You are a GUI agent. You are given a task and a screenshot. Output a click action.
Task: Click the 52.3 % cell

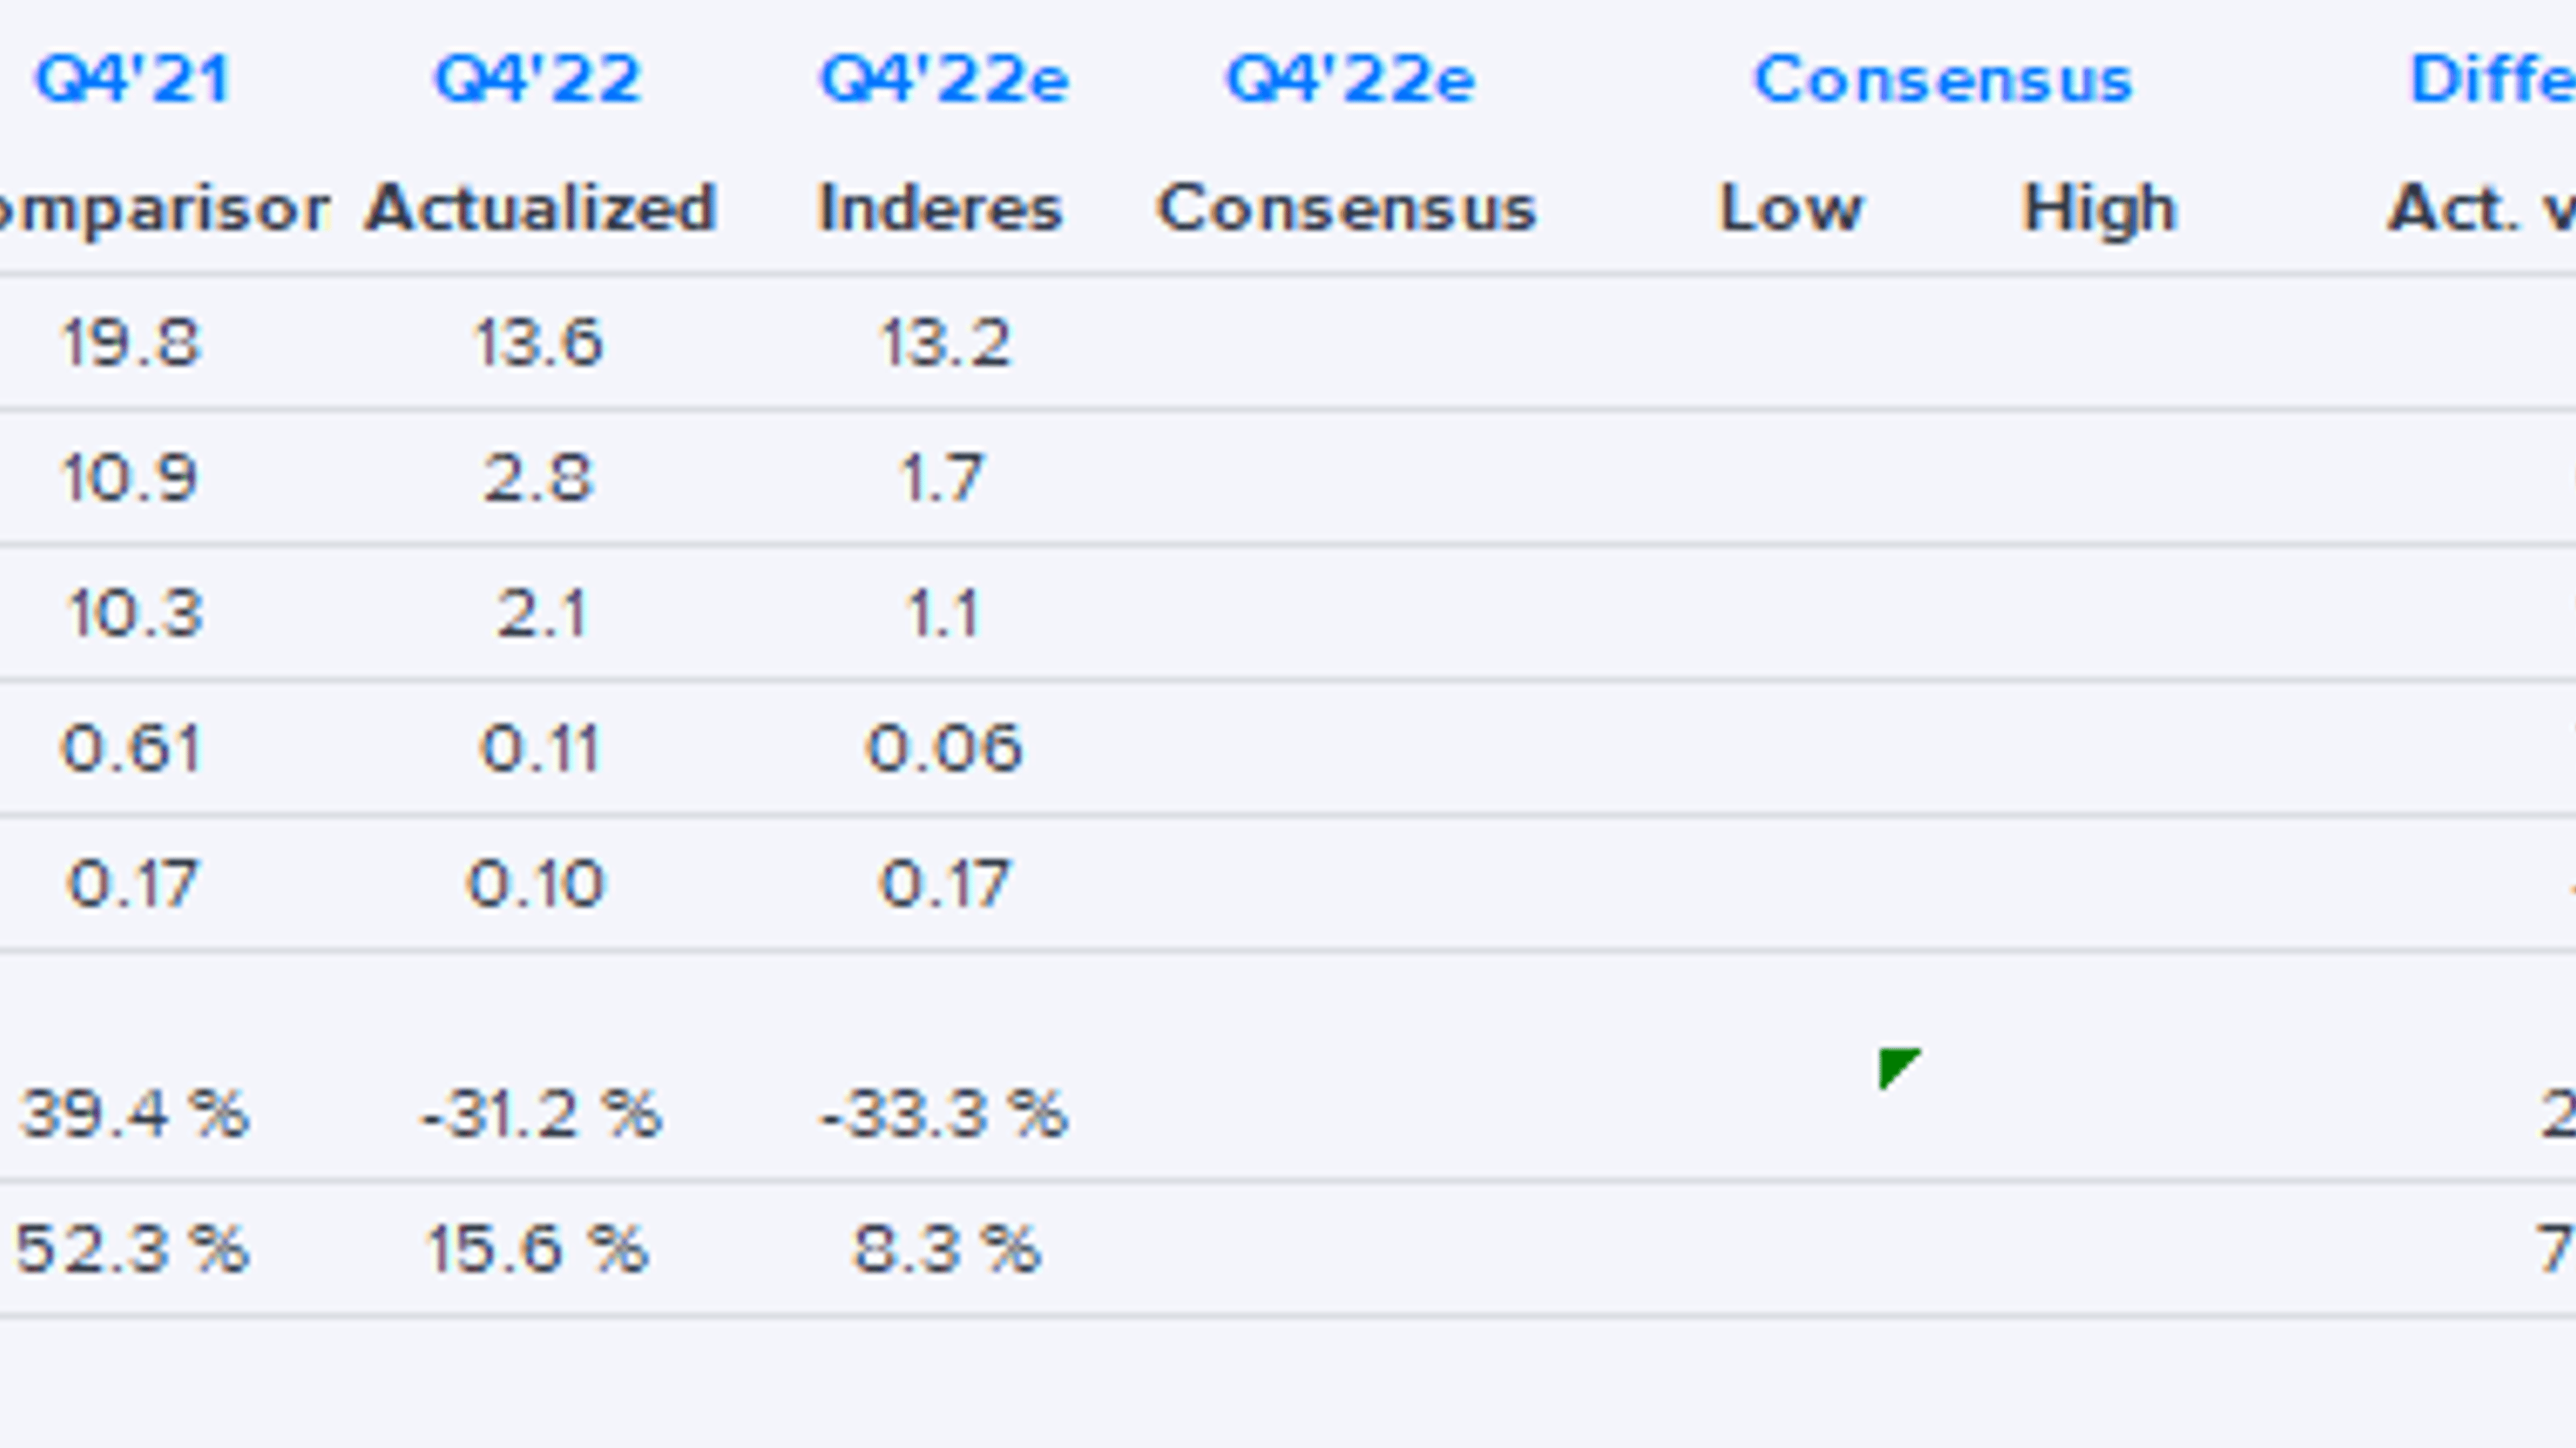(x=132, y=1250)
